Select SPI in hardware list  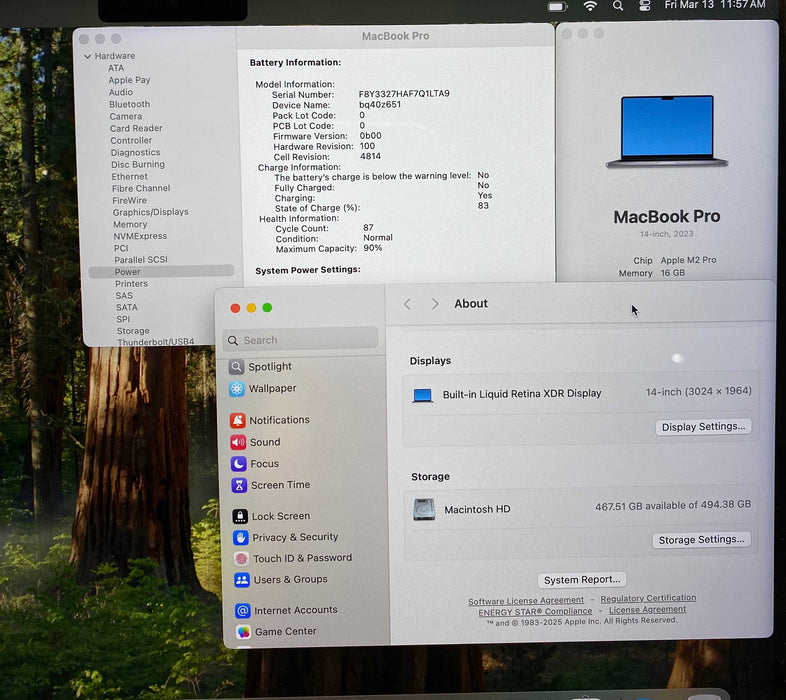click(123, 319)
